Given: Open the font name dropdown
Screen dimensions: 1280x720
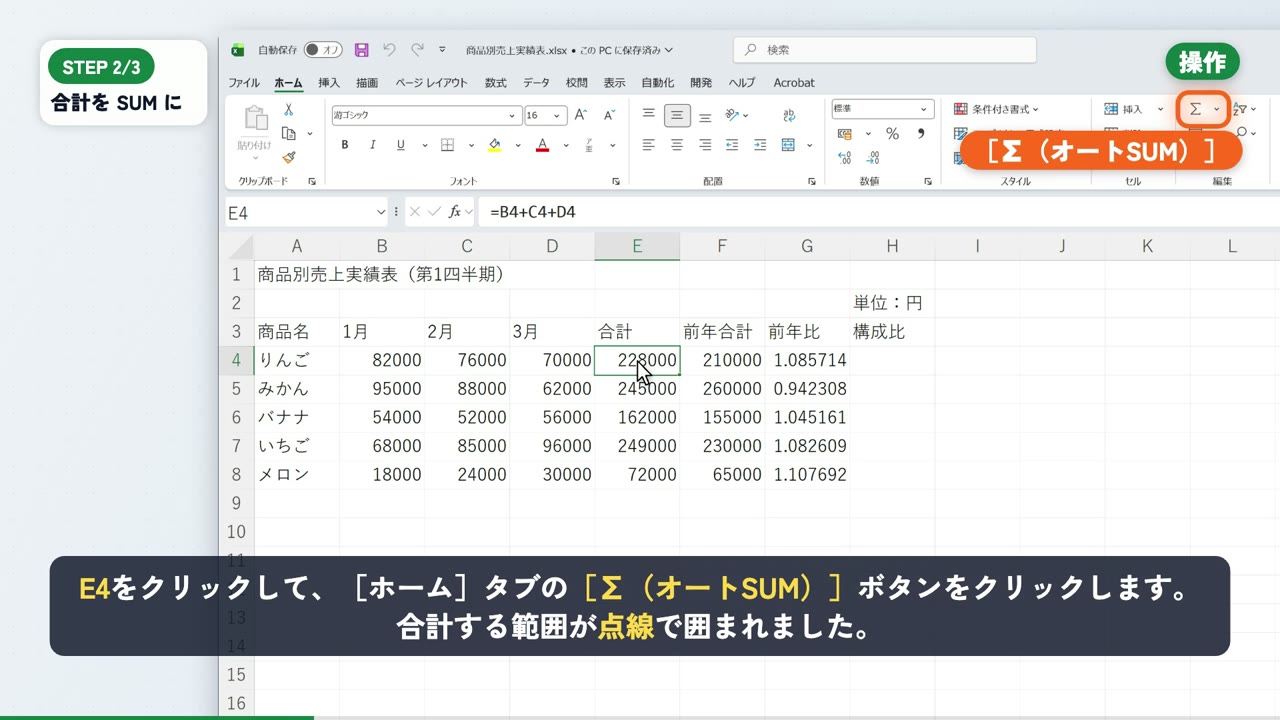Looking at the screenshot, I should 513,115.
